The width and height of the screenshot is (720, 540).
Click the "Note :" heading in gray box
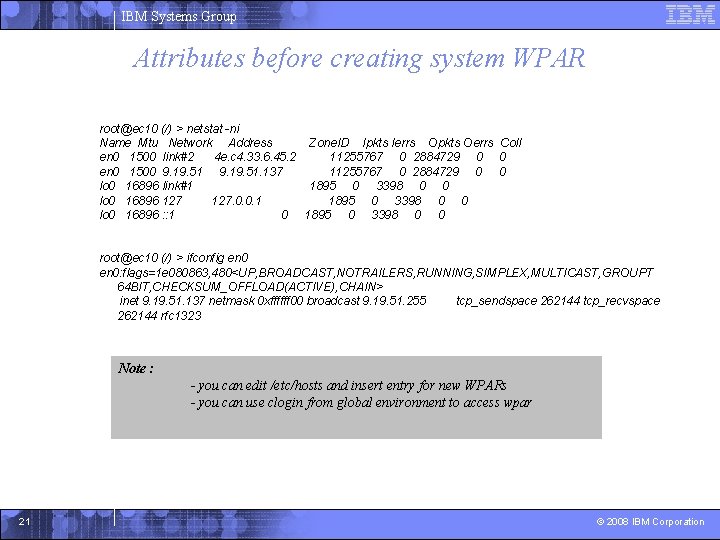(x=135, y=368)
